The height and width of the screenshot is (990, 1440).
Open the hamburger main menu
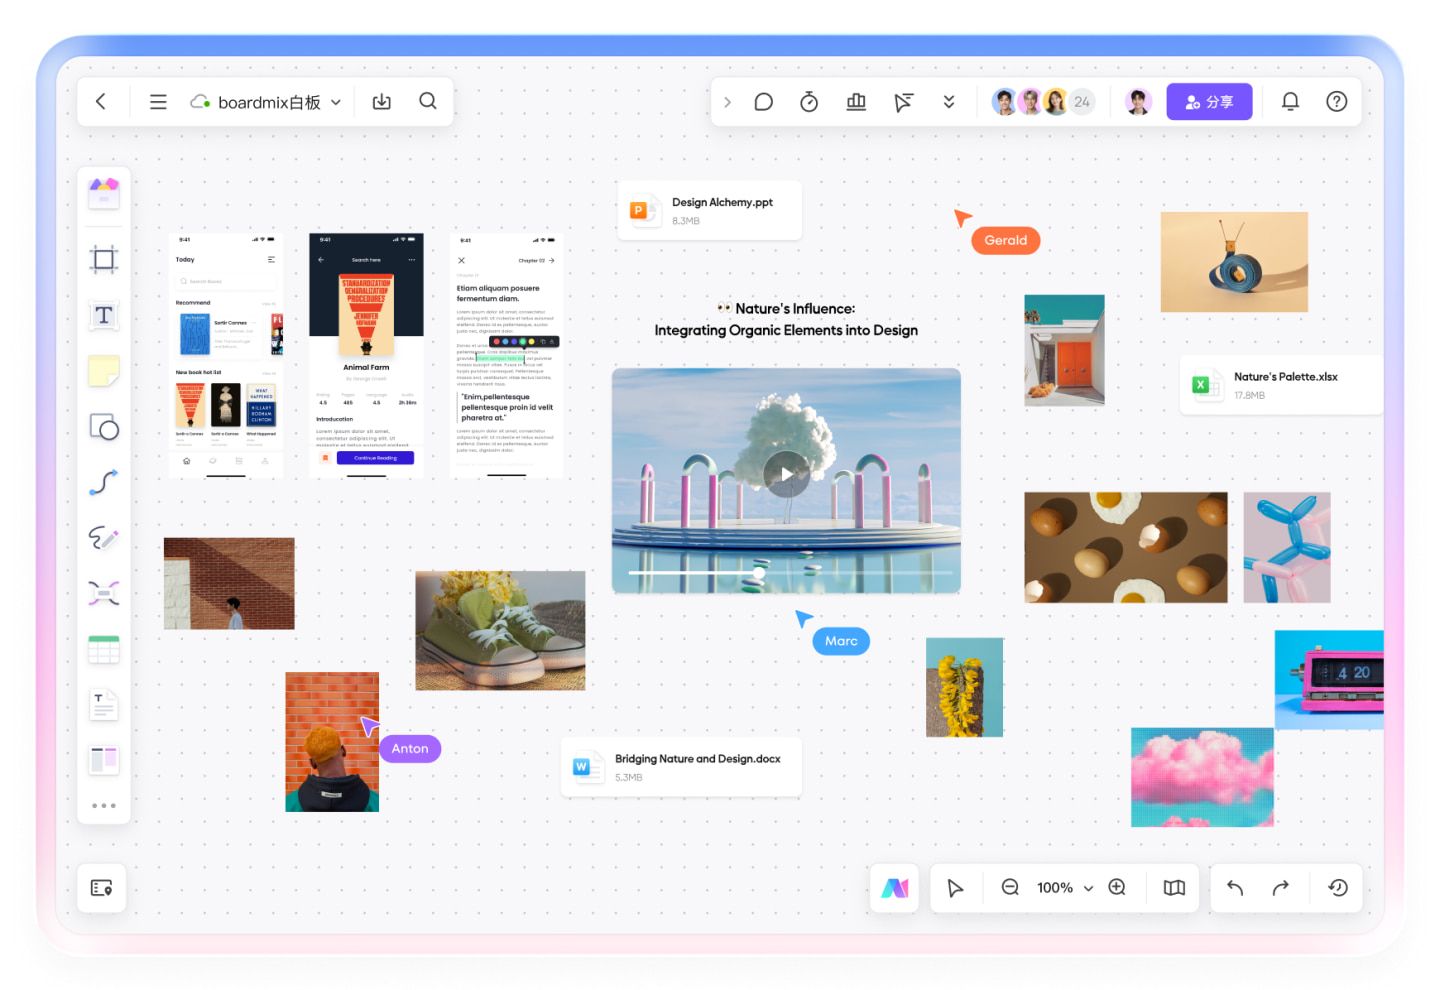(x=158, y=102)
